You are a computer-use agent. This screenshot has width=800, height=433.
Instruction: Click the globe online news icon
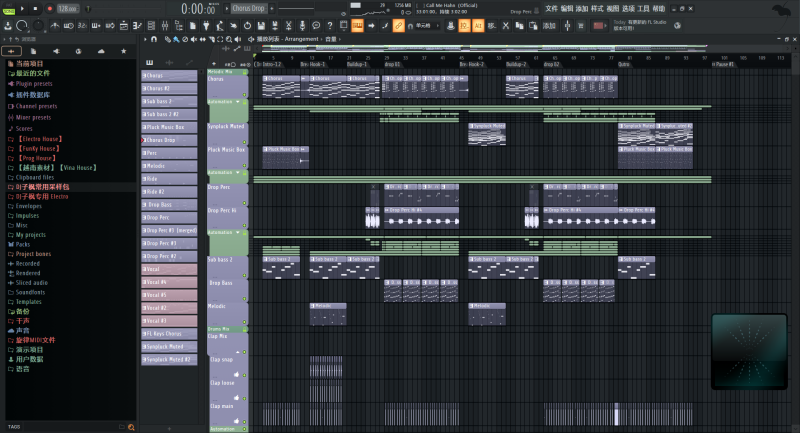pyautogui.click(x=678, y=26)
